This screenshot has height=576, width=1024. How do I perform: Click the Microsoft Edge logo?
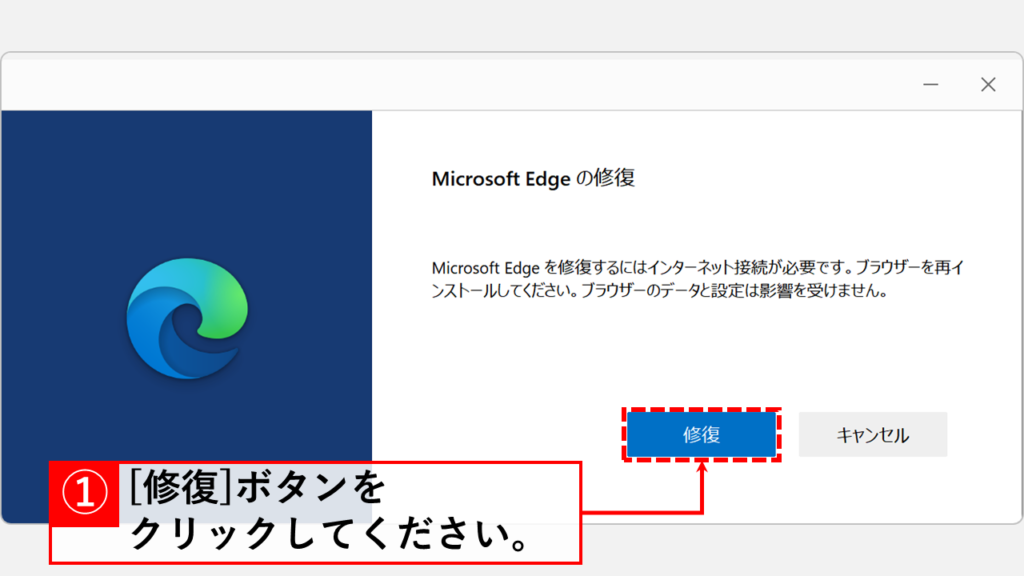pyautogui.click(x=187, y=318)
